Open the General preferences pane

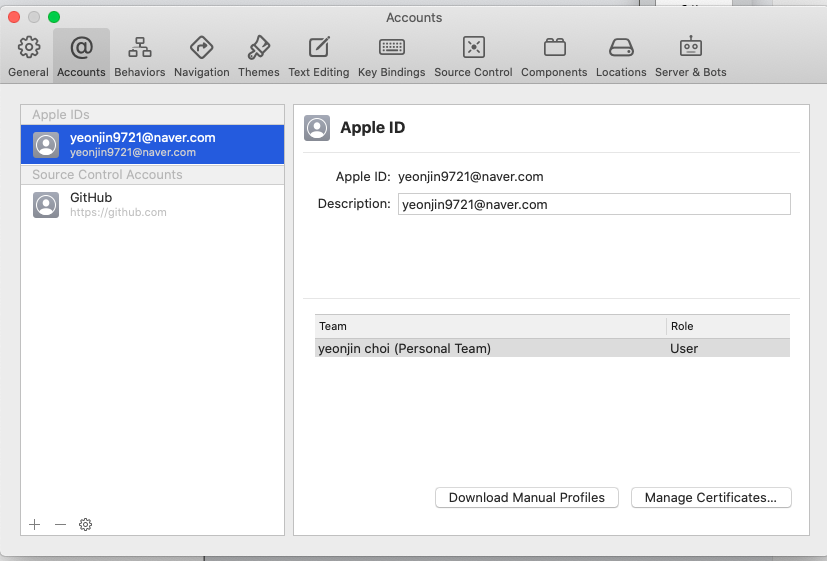[28, 57]
